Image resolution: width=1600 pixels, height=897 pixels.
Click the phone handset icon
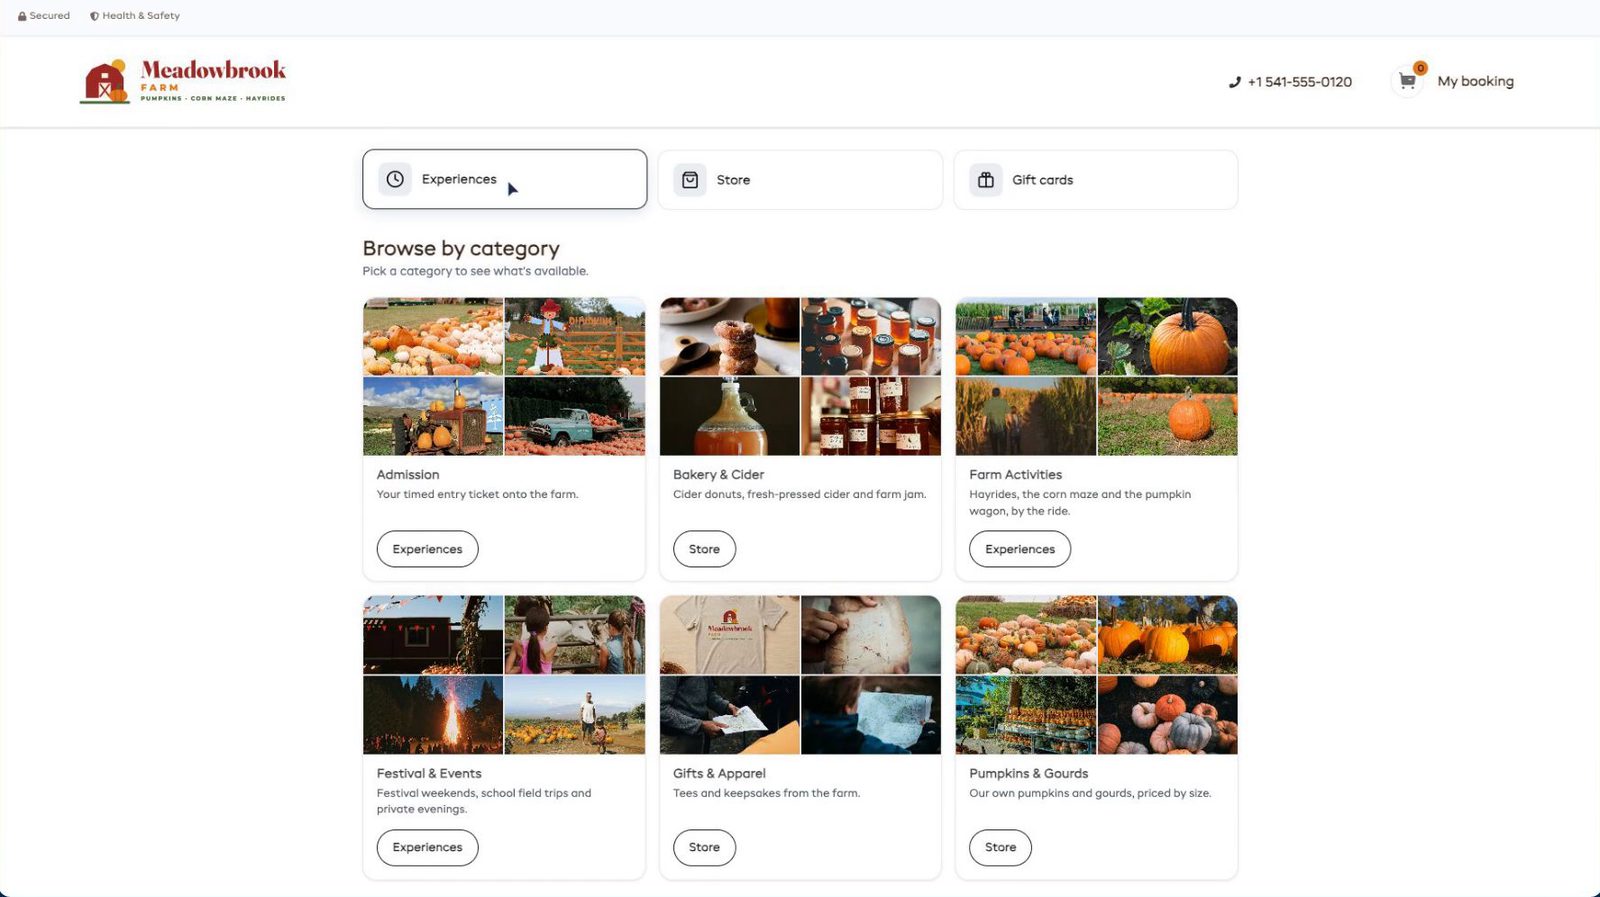pos(1234,82)
